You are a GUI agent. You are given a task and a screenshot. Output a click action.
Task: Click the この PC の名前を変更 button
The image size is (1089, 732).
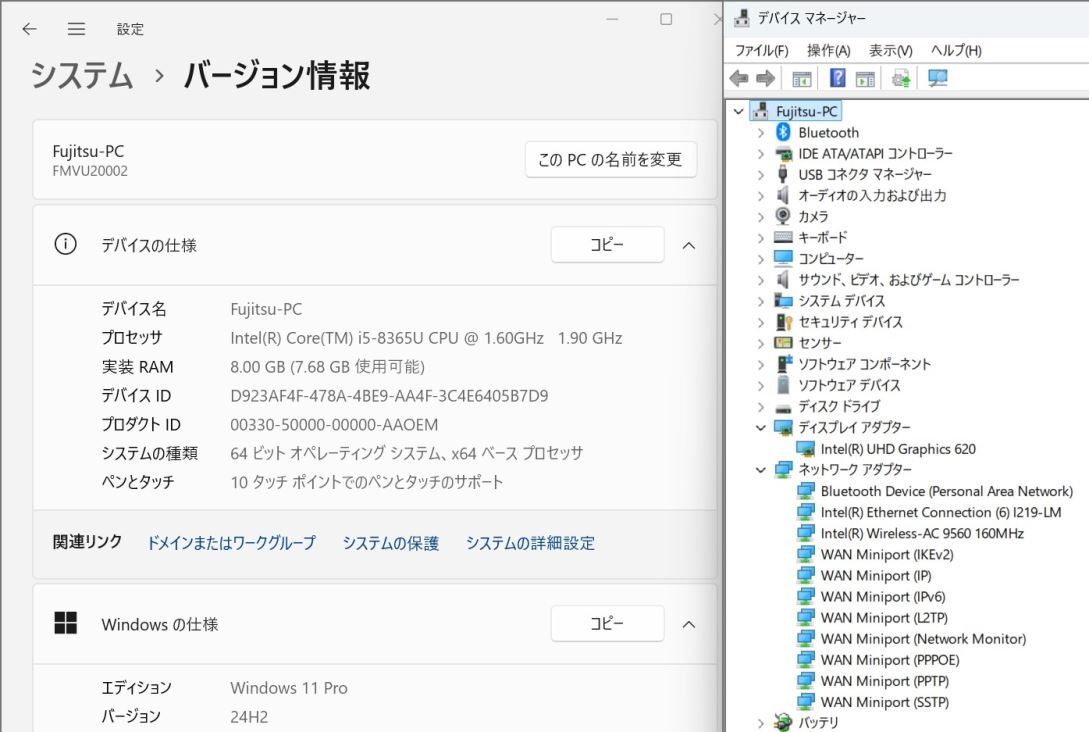pos(610,159)
